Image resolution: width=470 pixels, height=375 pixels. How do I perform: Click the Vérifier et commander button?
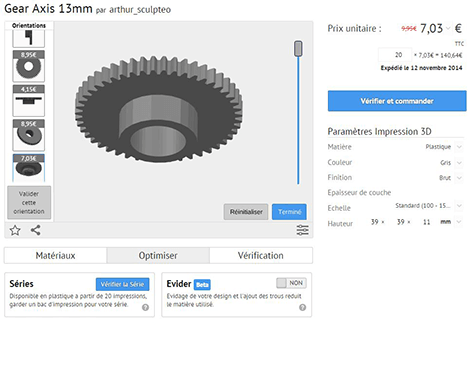tap(397, 101)
